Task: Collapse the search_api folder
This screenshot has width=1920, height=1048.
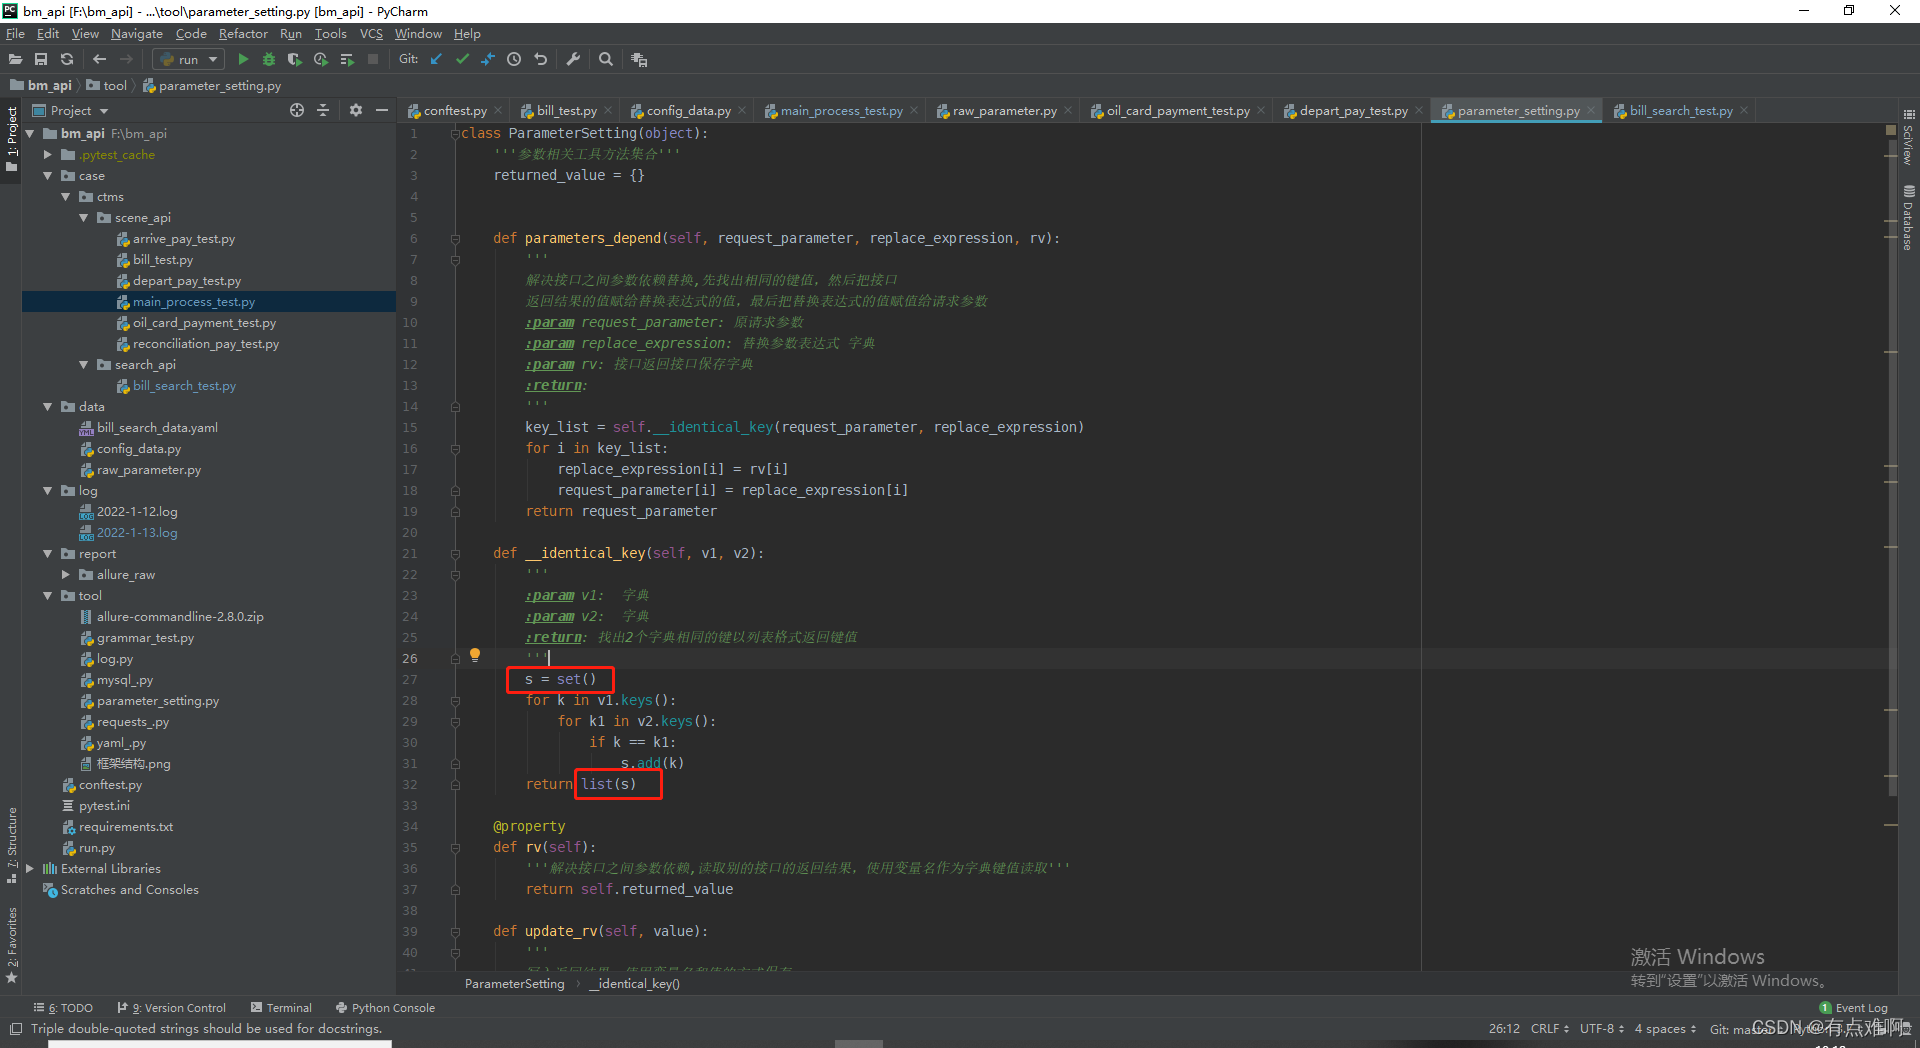Action: pyautogui.click(x=84, y=364)
